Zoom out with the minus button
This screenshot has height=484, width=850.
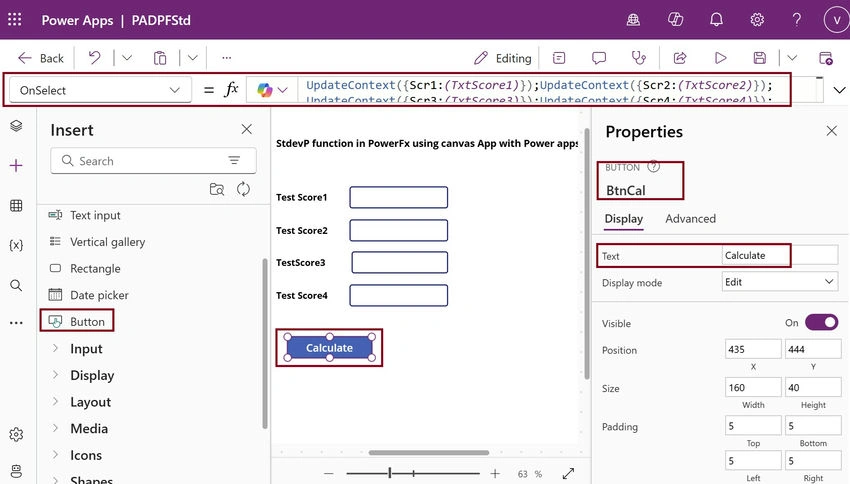click(x=329, y=473)
